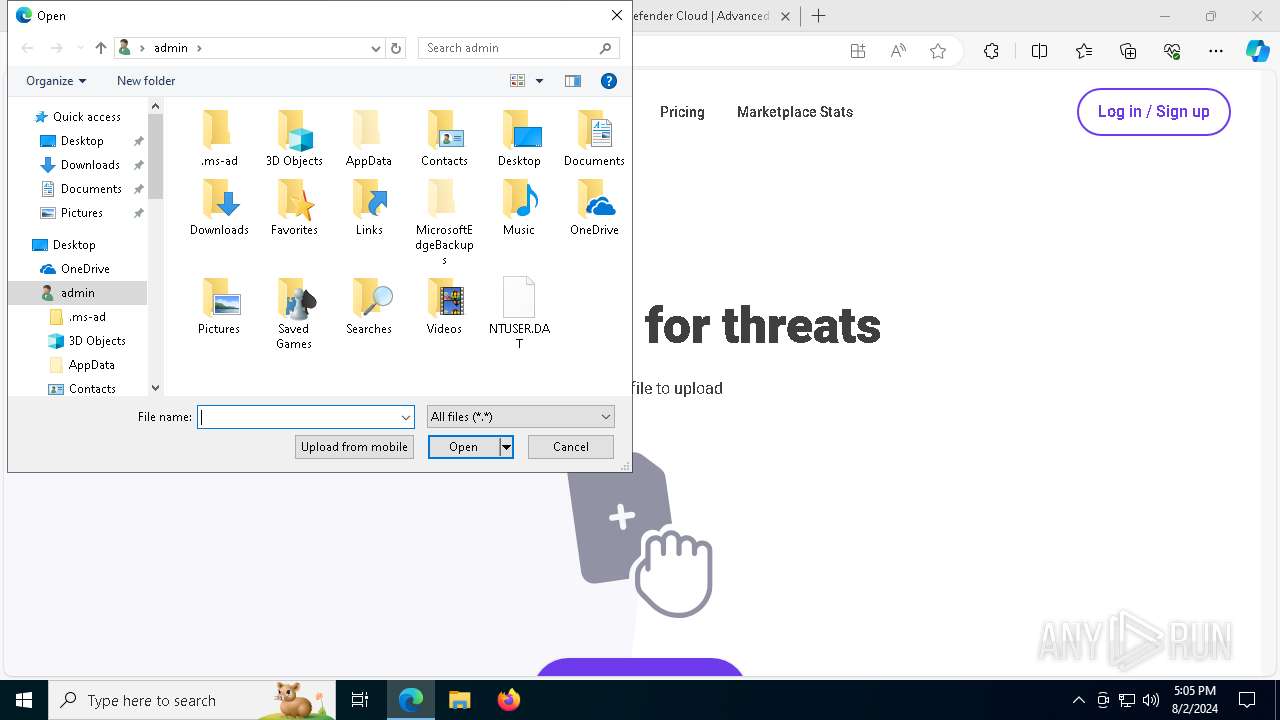Click the admin breadcrumb chevron

pos(199,48)
